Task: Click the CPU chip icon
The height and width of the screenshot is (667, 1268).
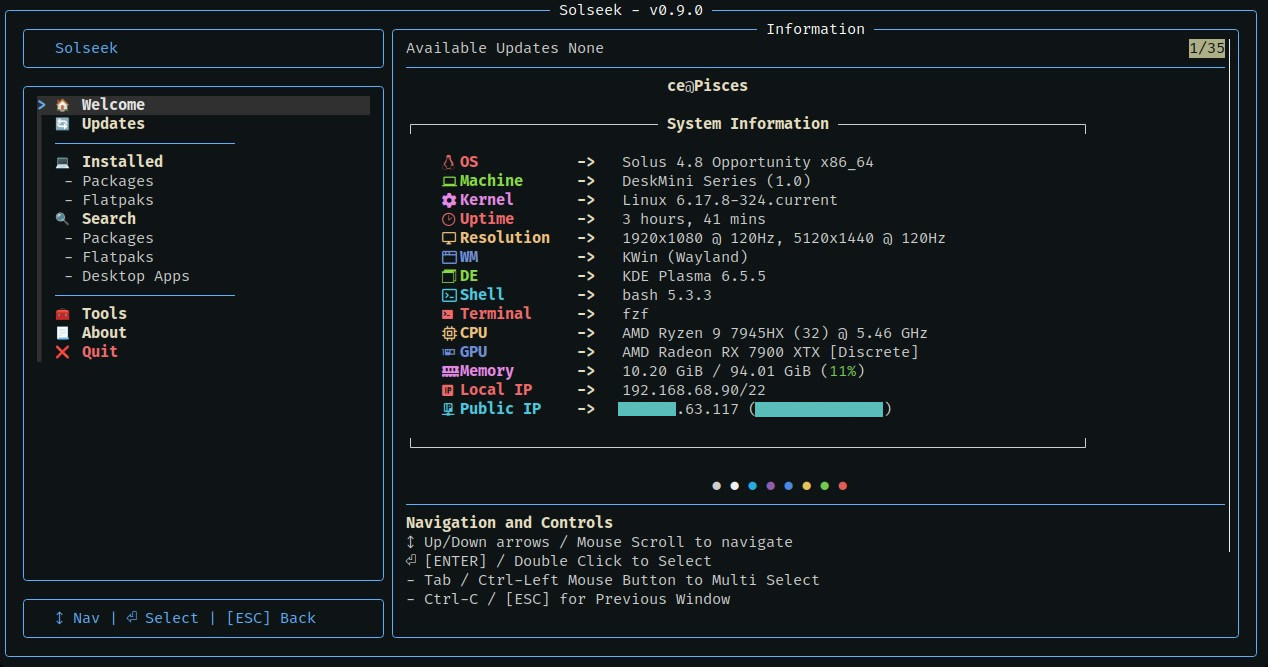Action: click(448, 333)
